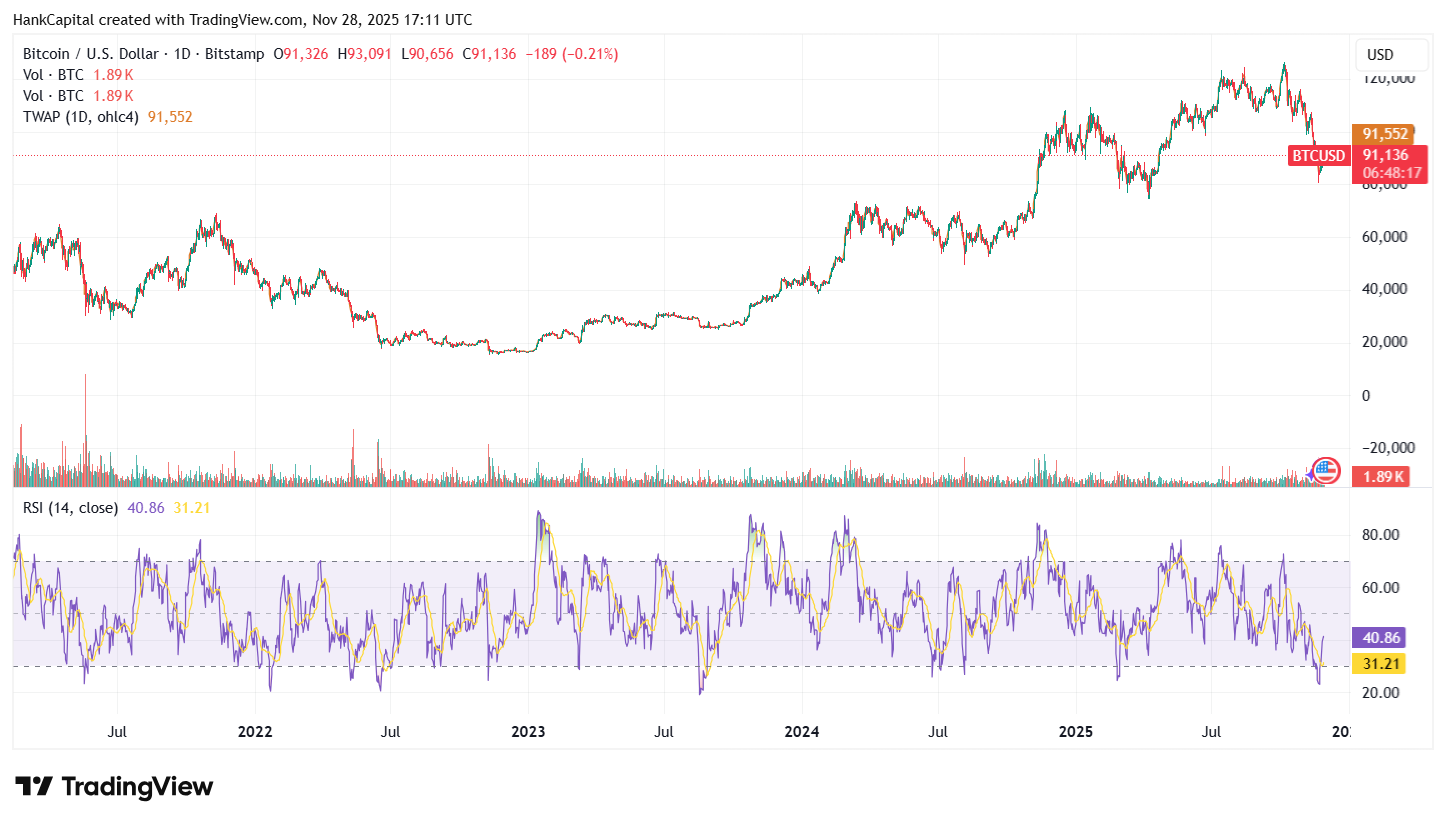The width and height of the screenshot is (1446, 824).
Task: Click the 40,000 price axis label
Action: point(1384,289)
